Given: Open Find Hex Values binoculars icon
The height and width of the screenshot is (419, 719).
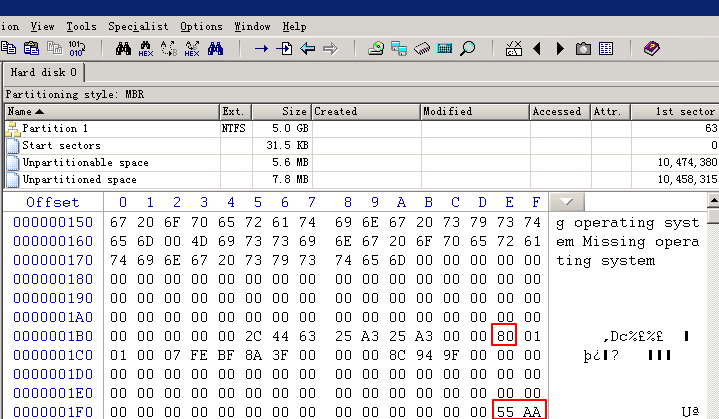Looking at the screenshot, I should pos(146,48).
